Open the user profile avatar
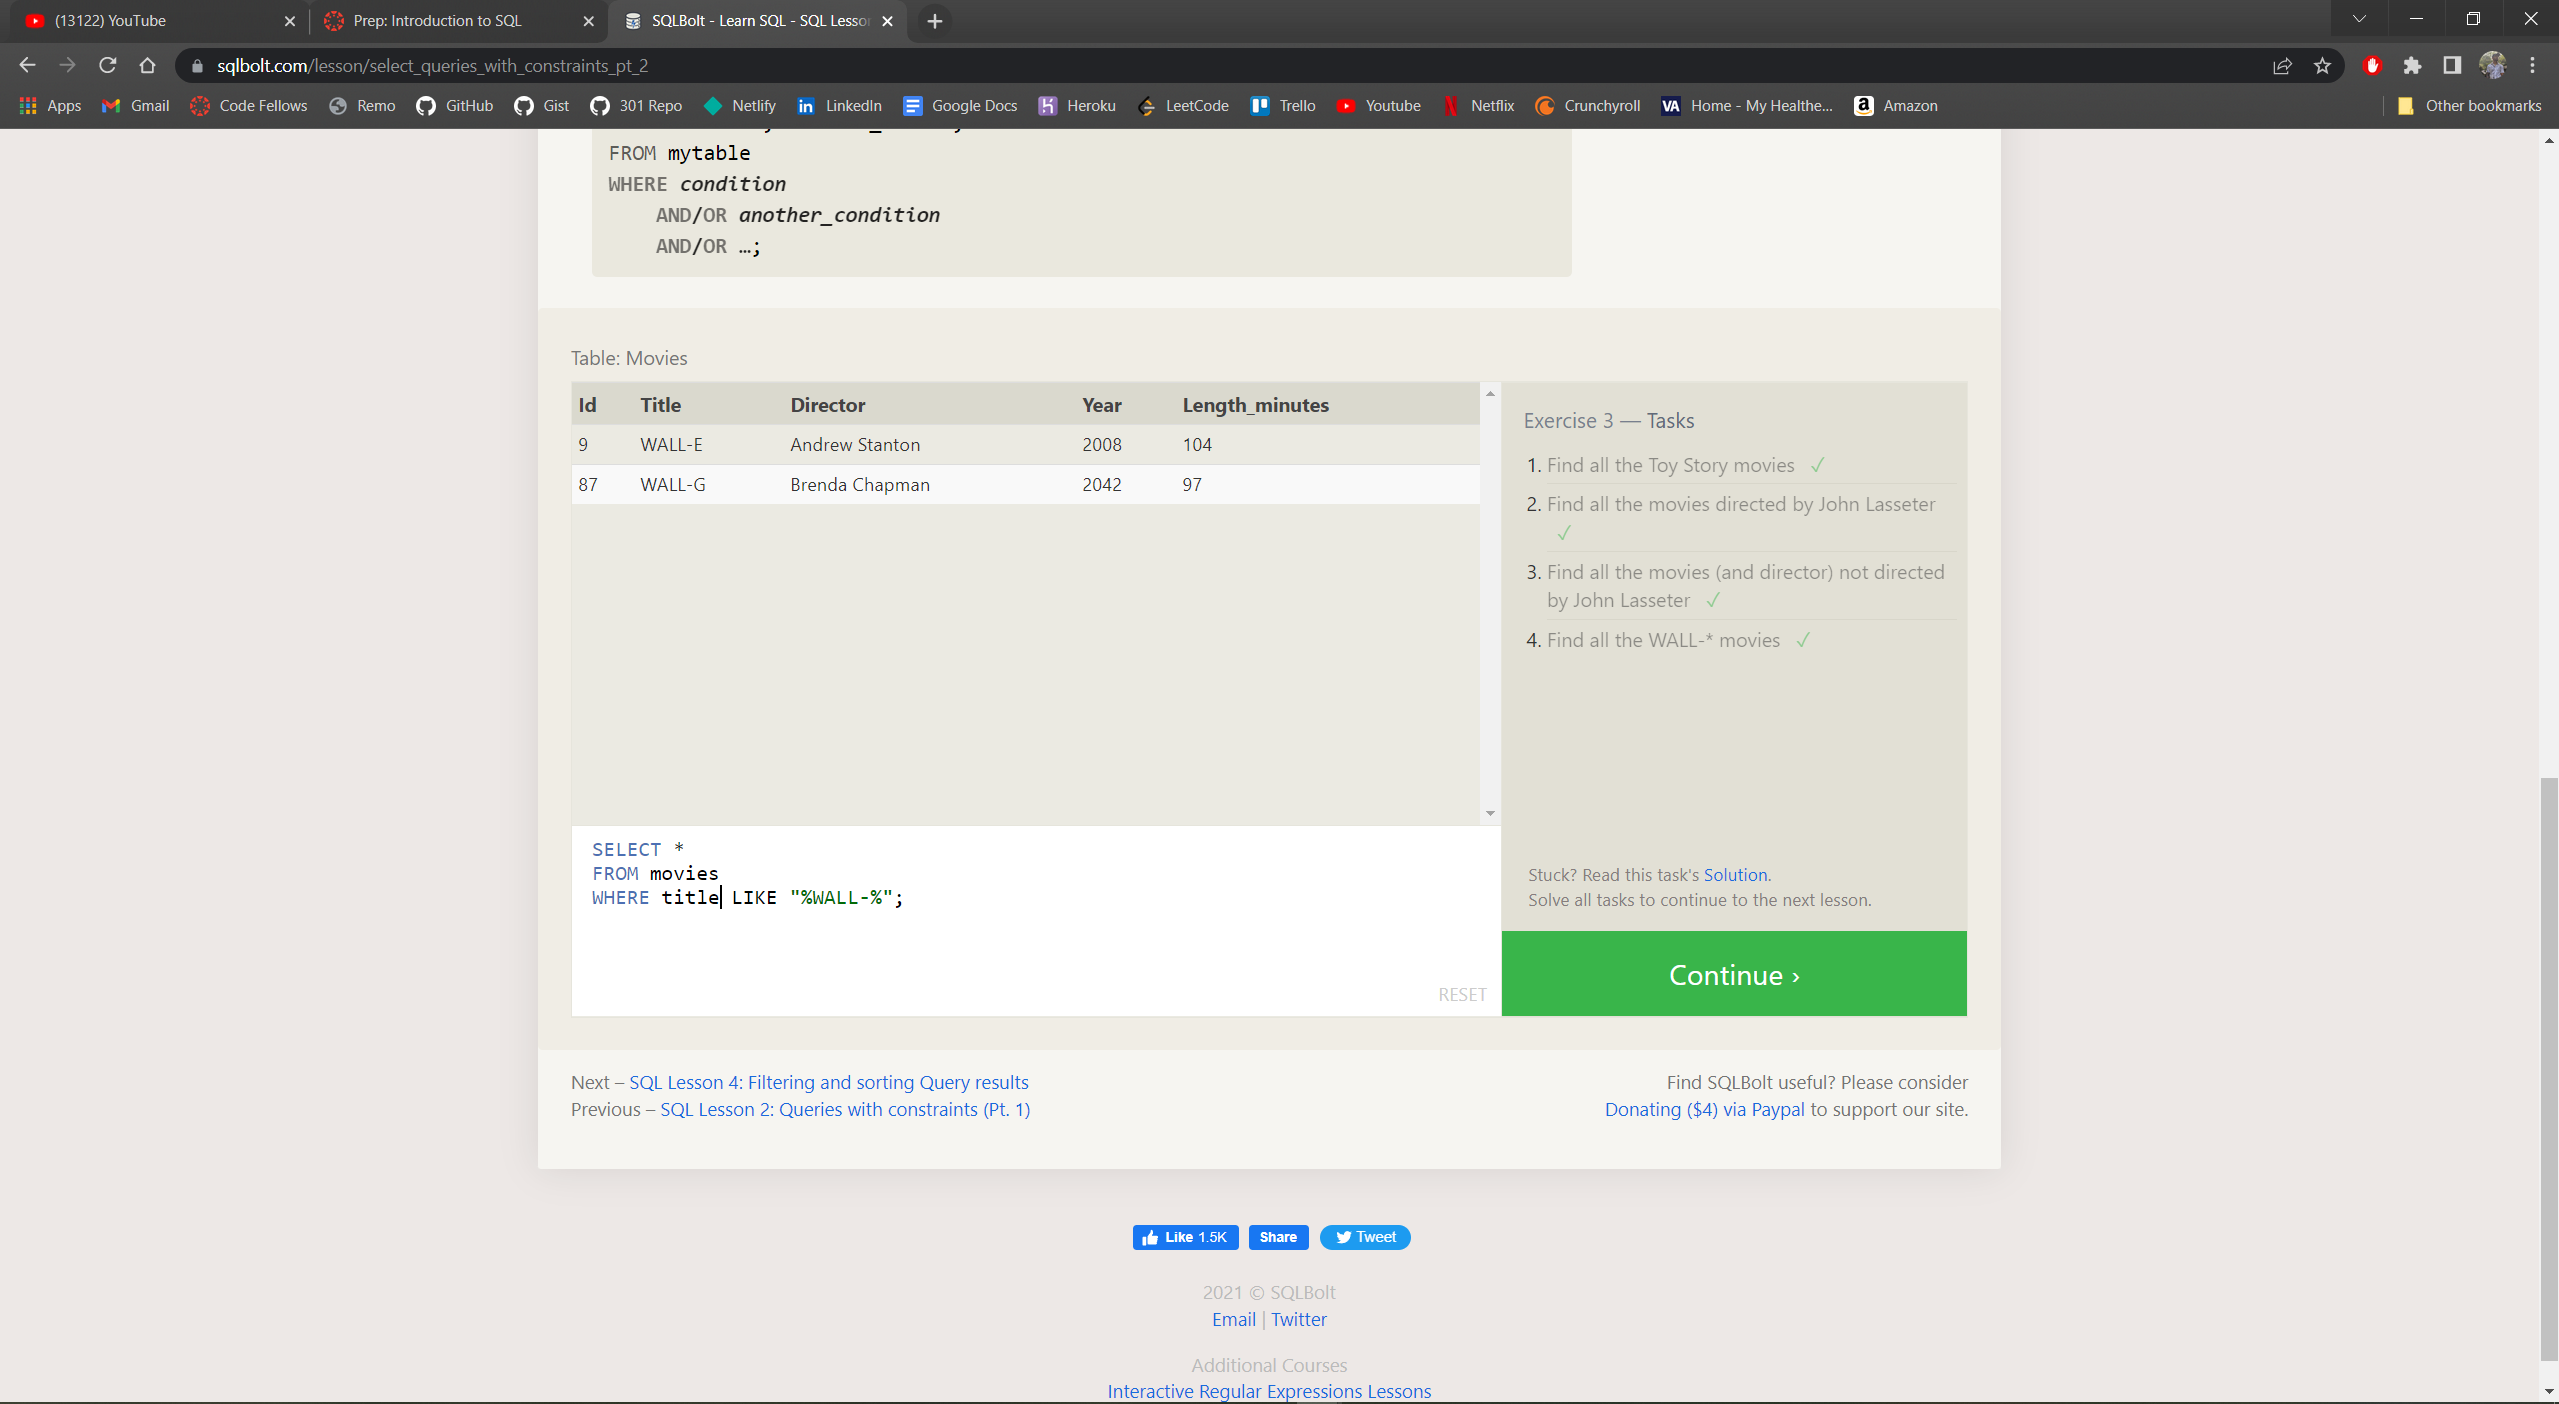 2492,65
